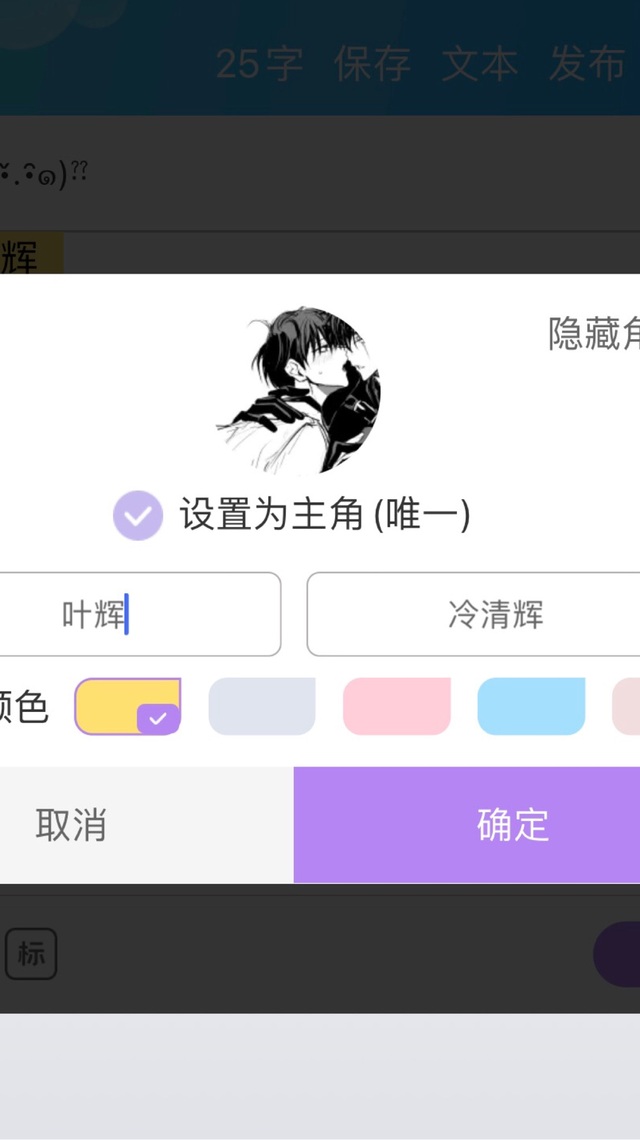The height and width of the screenshot is (1140, 640).
Task: Tap the 发布 publish item
Action: (x=587, y=64)
